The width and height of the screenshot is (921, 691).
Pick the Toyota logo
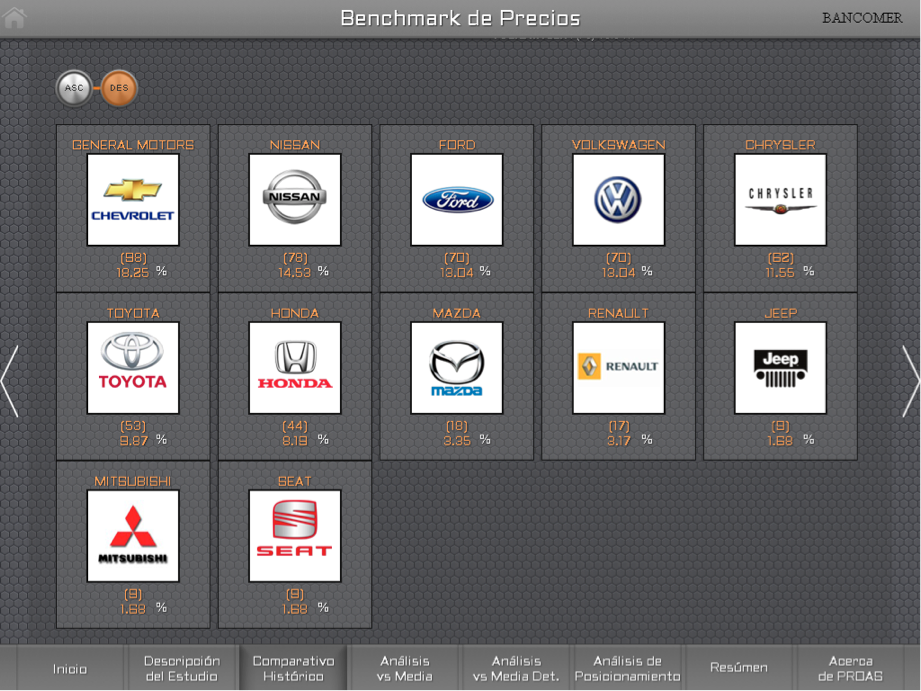133,368
